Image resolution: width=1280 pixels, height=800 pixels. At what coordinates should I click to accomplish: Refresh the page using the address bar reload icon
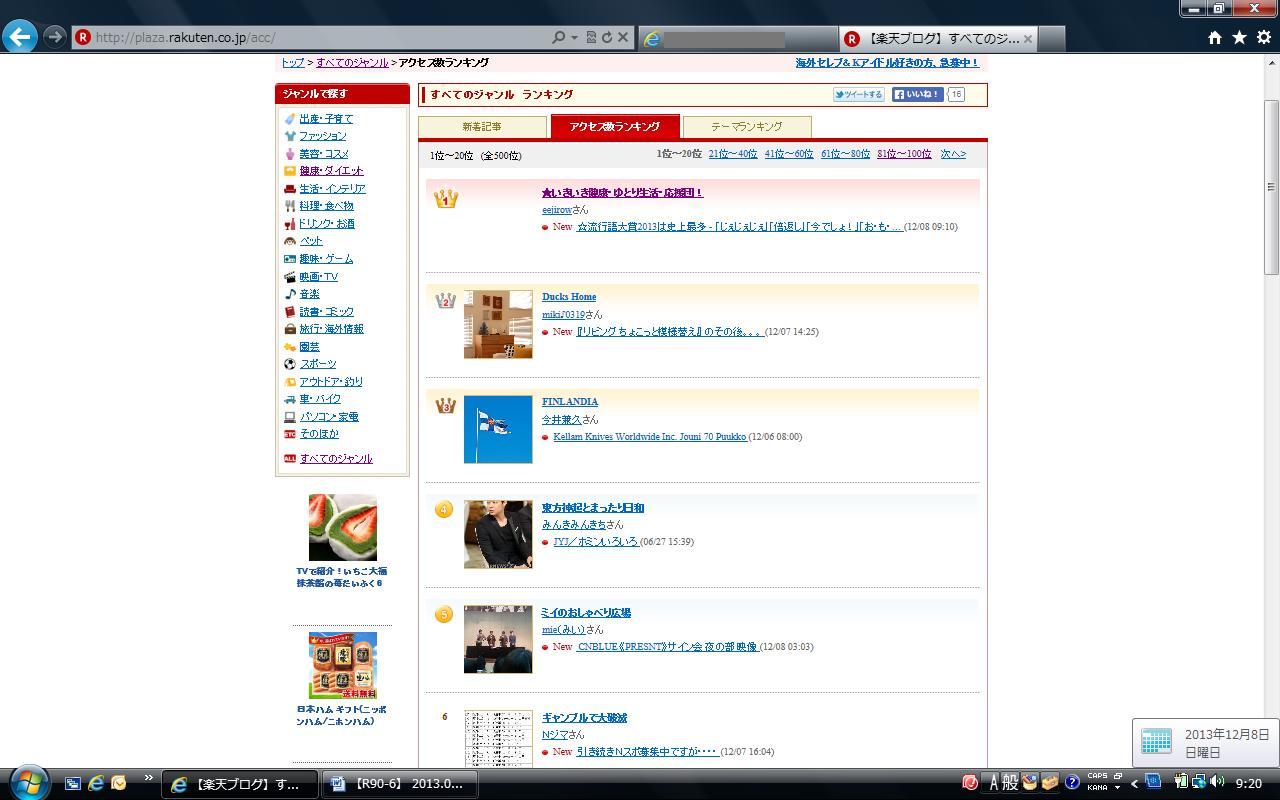pos(607,37)
